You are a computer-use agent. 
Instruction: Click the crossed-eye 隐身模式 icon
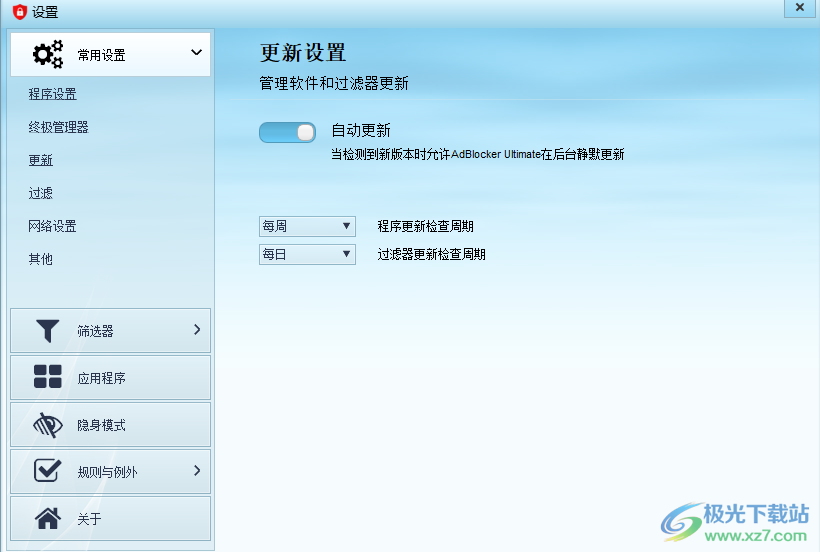point(48,424)
